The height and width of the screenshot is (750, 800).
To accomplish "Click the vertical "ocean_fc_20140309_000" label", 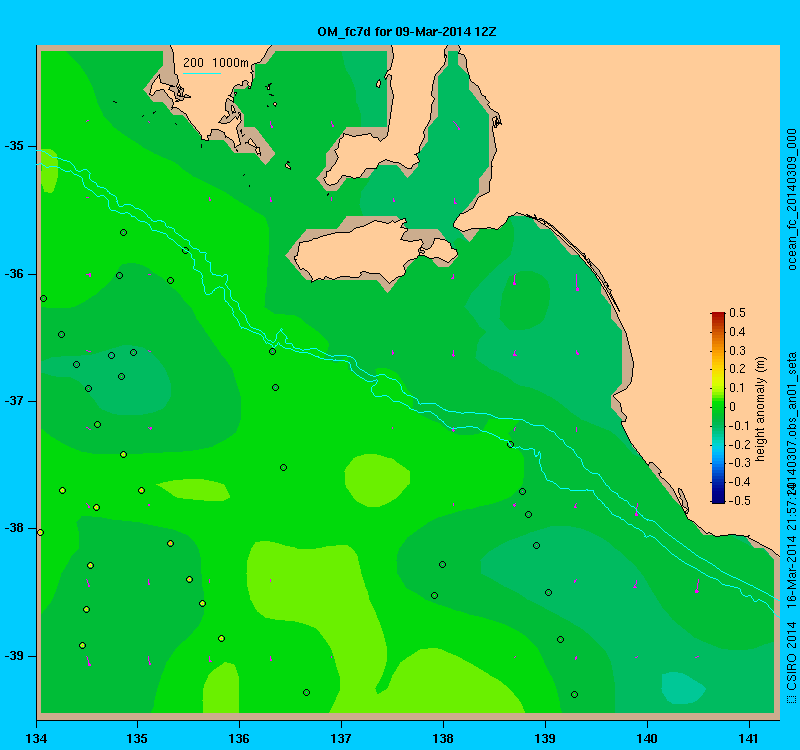I will click(791, 199).
